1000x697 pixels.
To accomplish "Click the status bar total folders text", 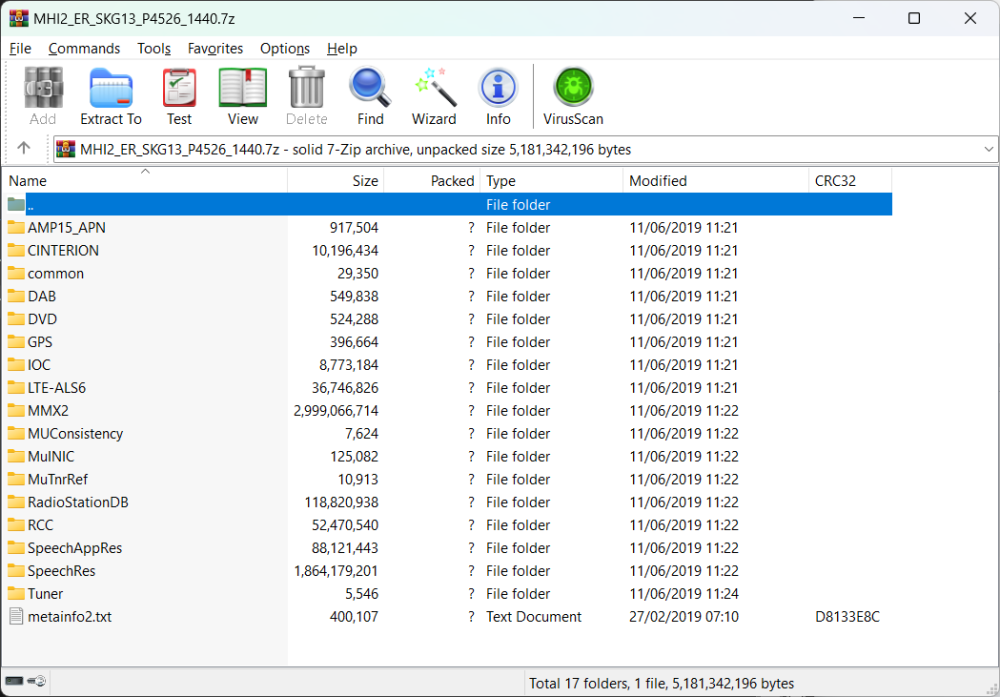I will coord(661,684).
